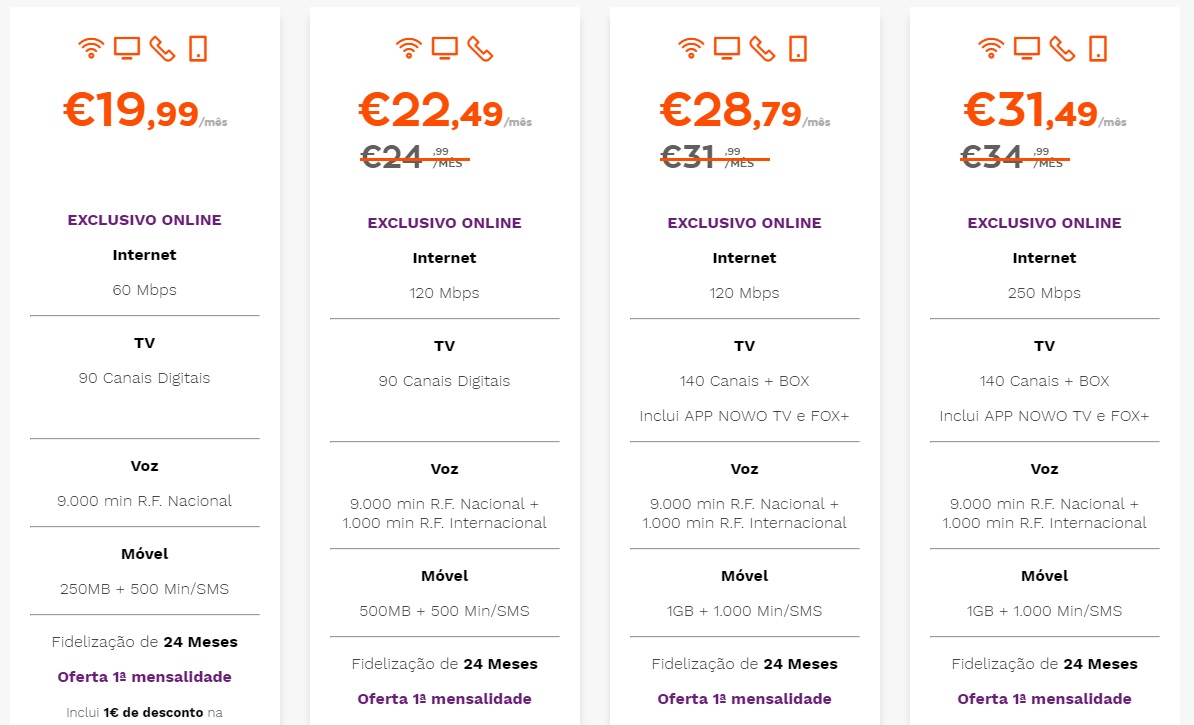Click the TV icon in the €22,49 plan
Viewport: 1194px width, 725px height.
coord(443,46)
